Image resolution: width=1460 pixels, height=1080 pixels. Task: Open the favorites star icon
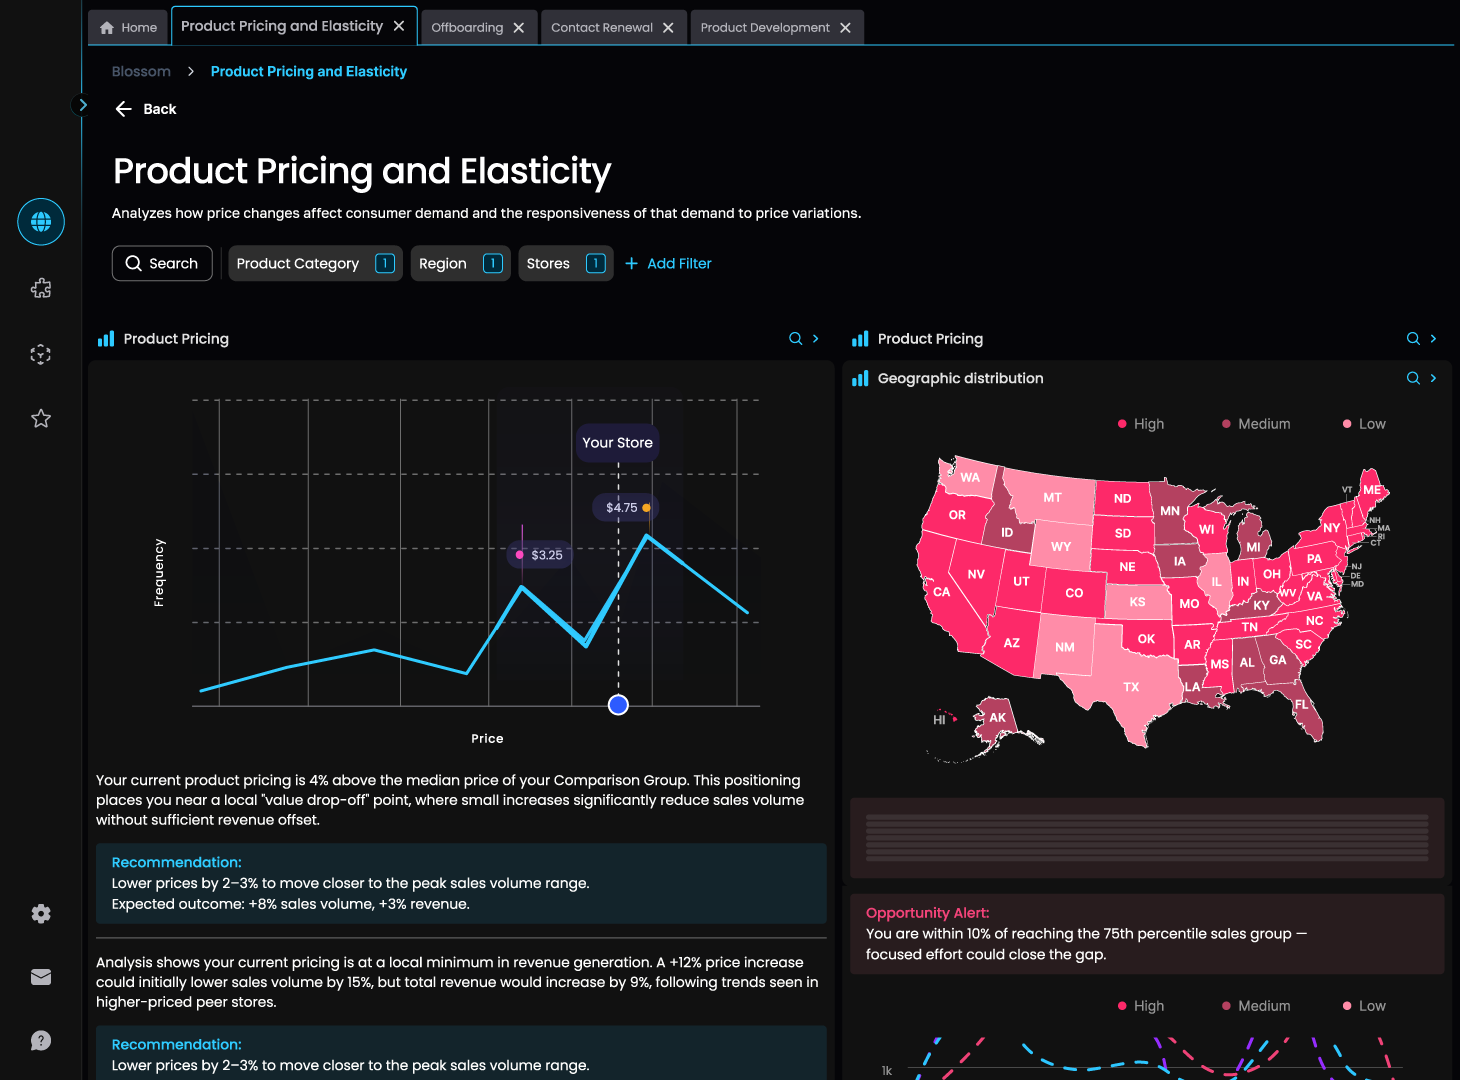[x=41, y=419]
